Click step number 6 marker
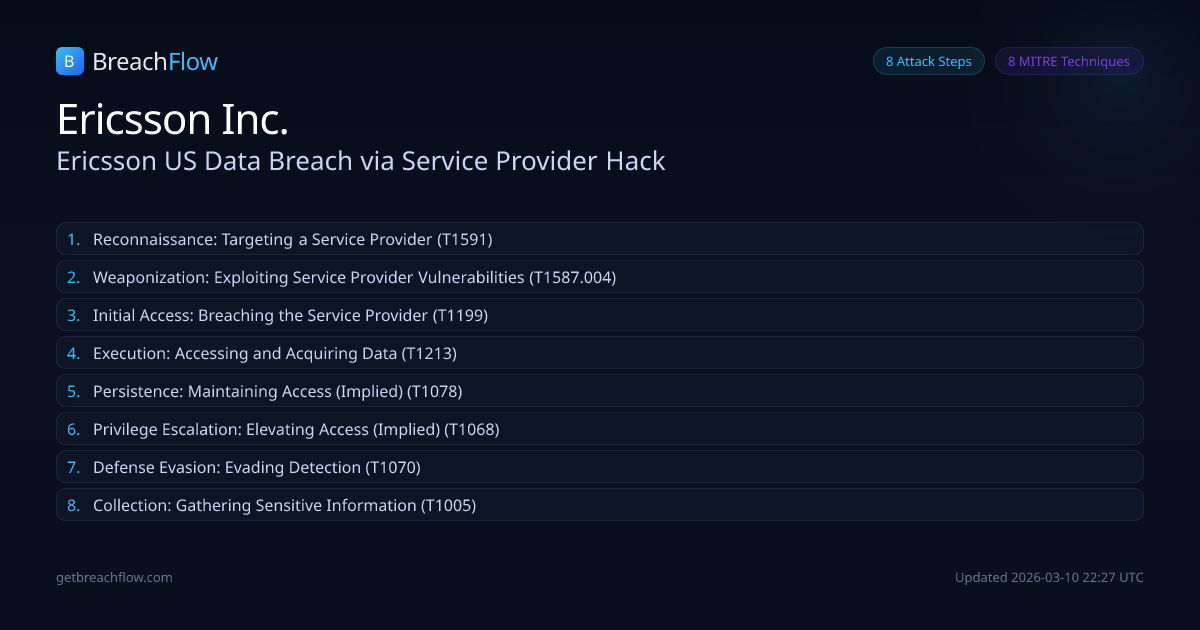 point(73,429)
